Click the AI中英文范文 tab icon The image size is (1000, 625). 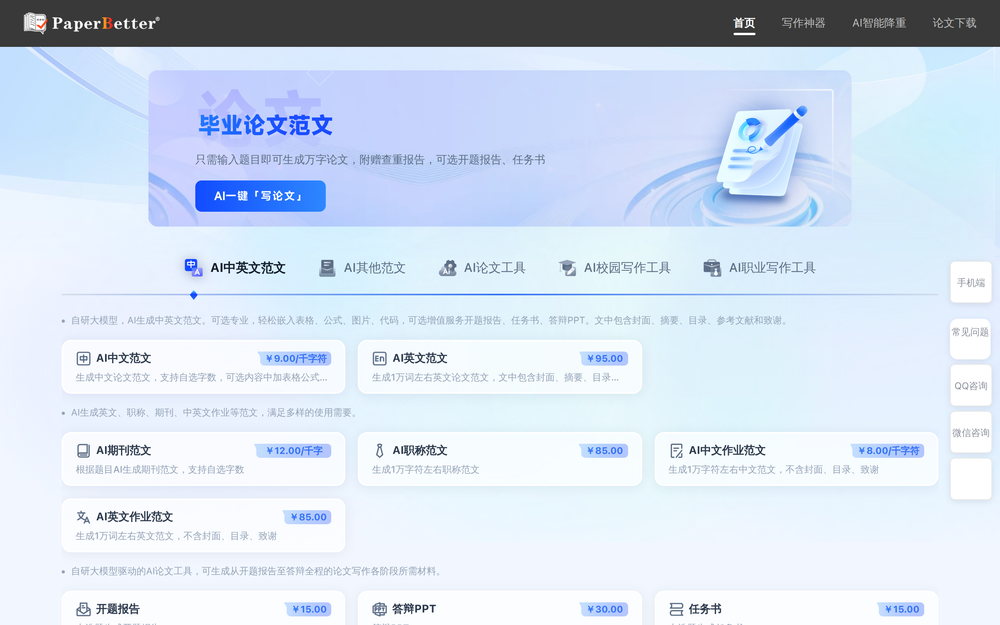[x=193, y=267]
